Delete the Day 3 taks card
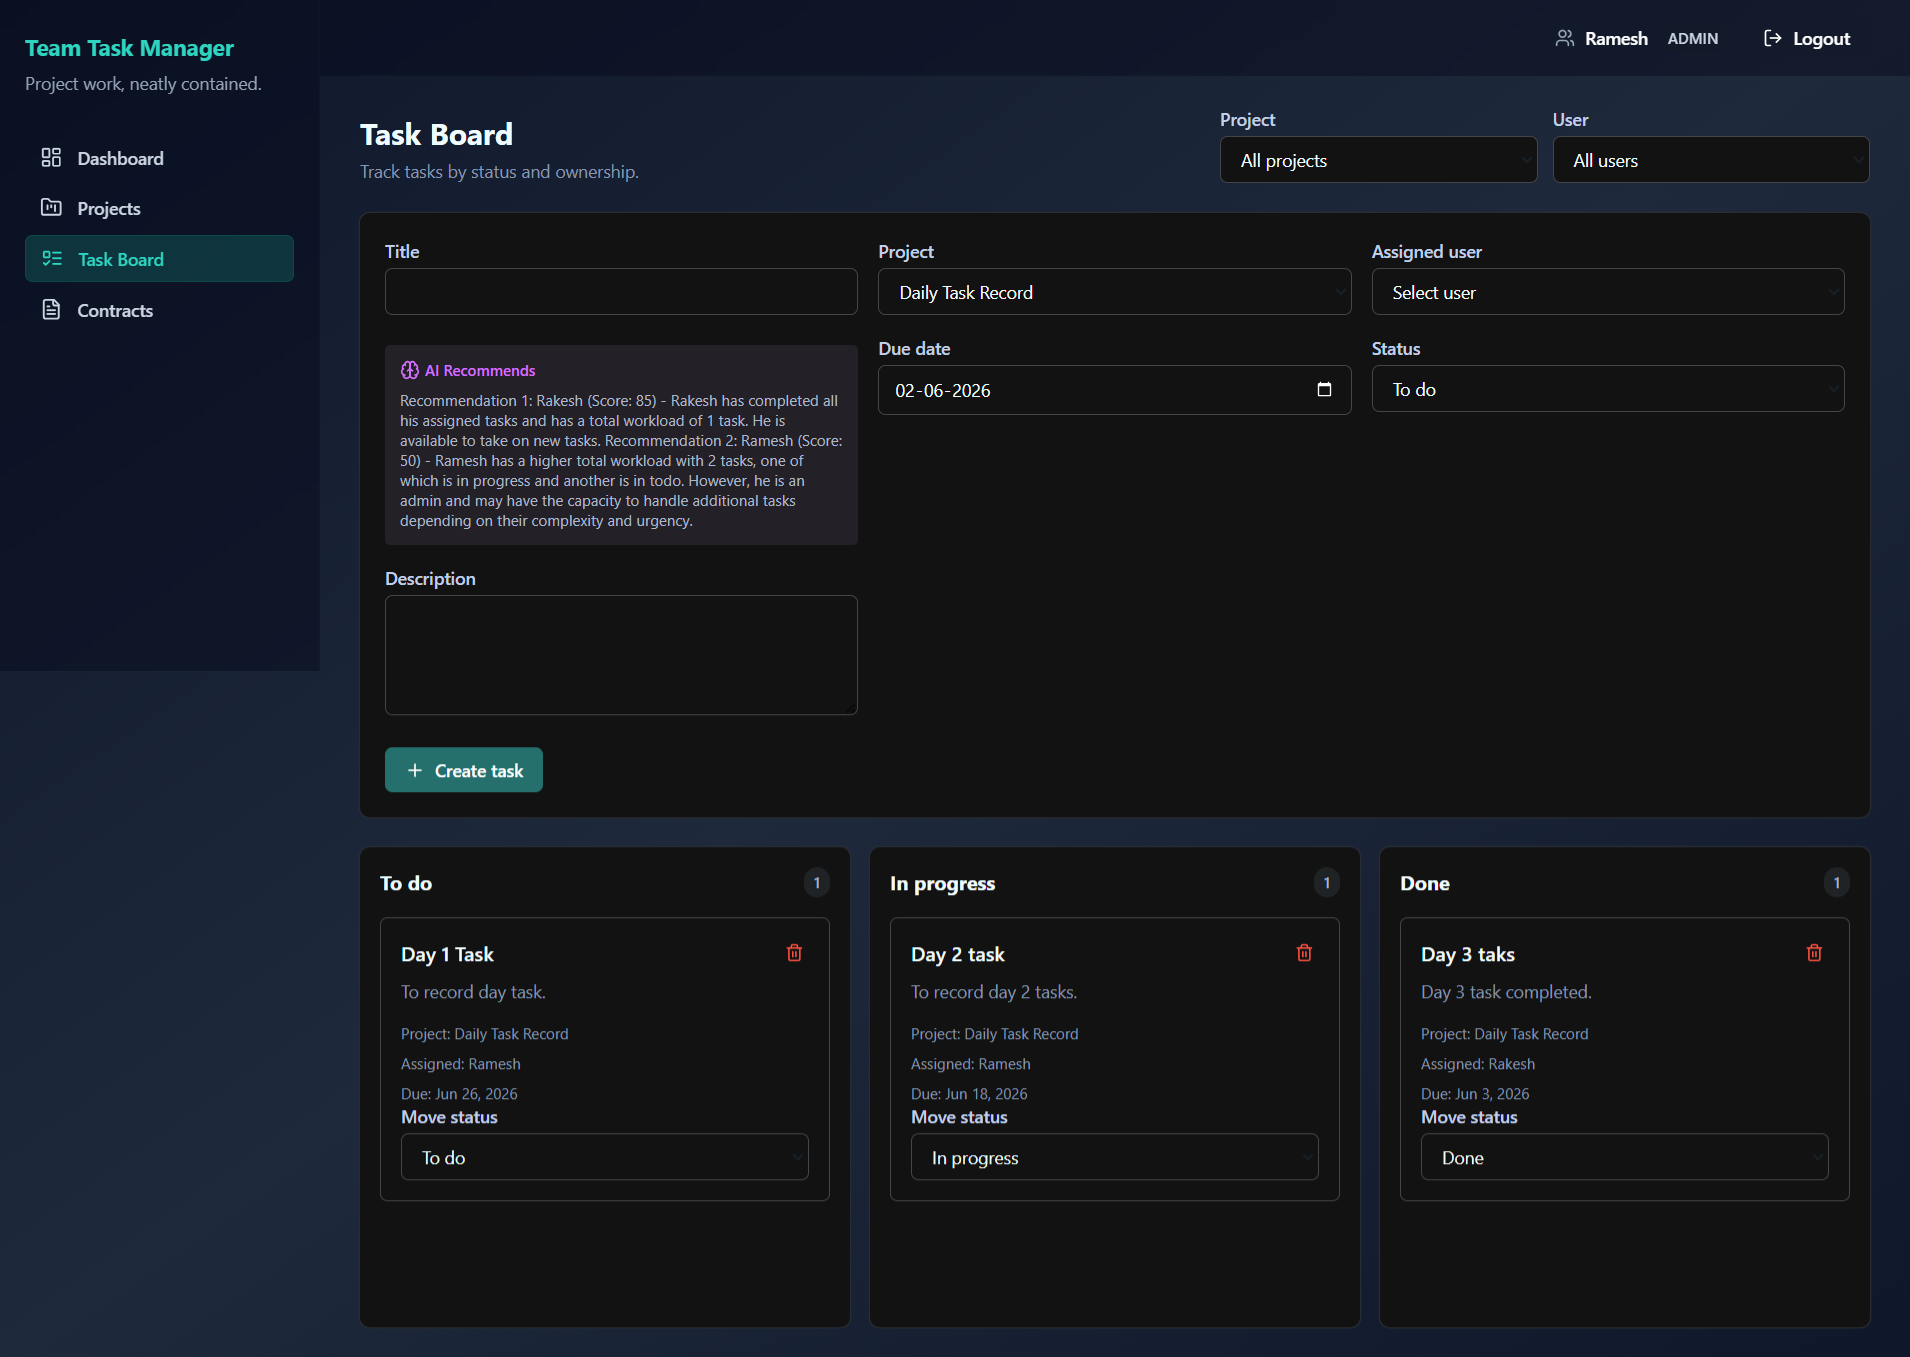Screen dimensions: 1910x1357 (1814, 953)
